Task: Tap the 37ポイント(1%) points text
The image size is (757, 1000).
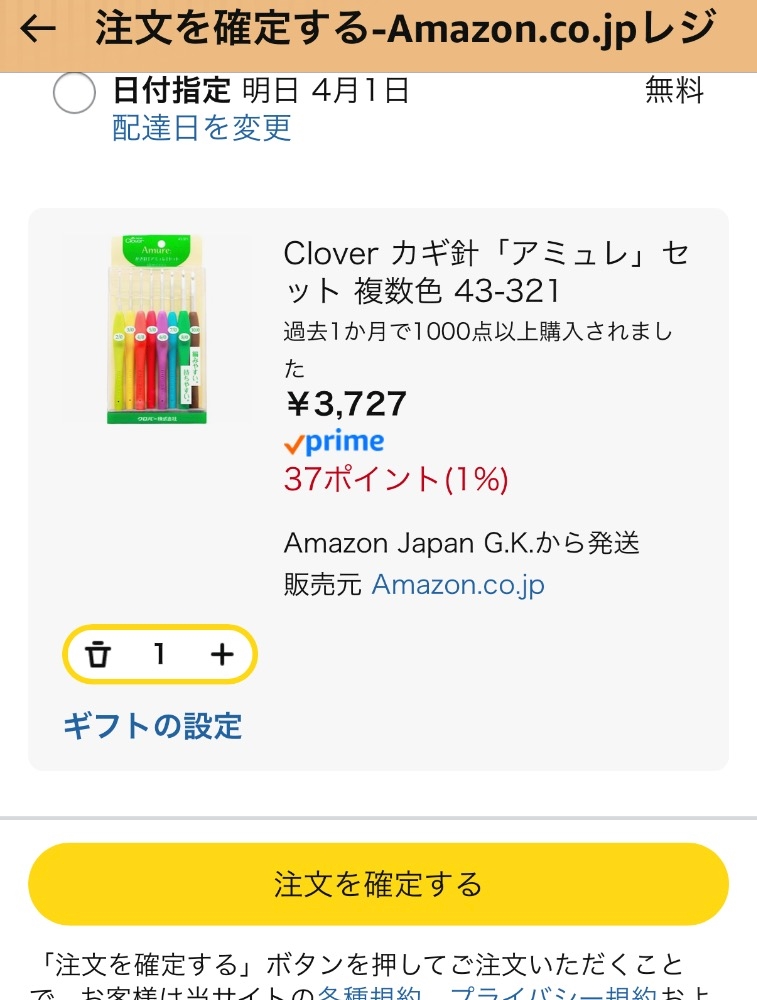Action: point(396,480)
